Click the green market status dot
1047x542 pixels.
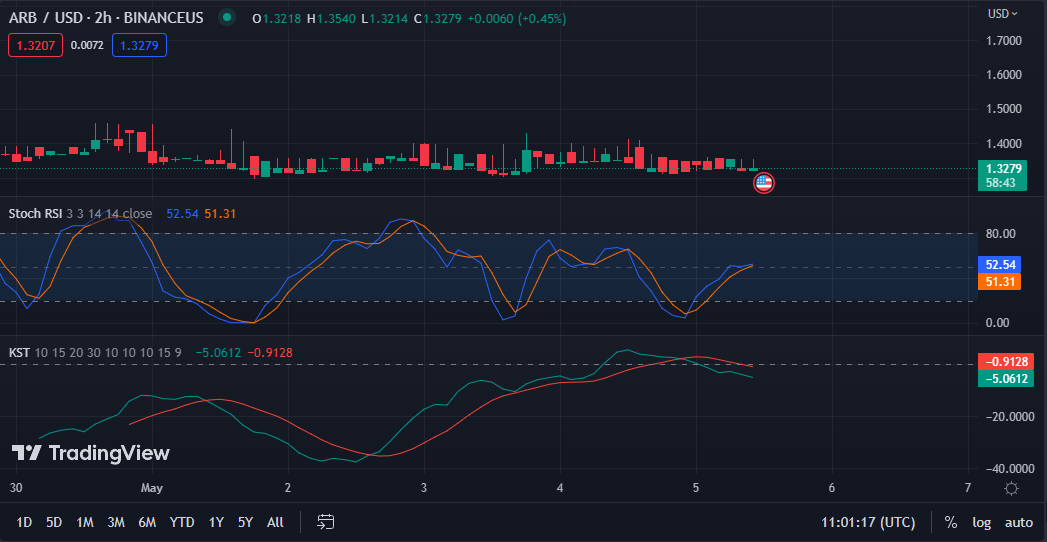(x=227, y=18)
